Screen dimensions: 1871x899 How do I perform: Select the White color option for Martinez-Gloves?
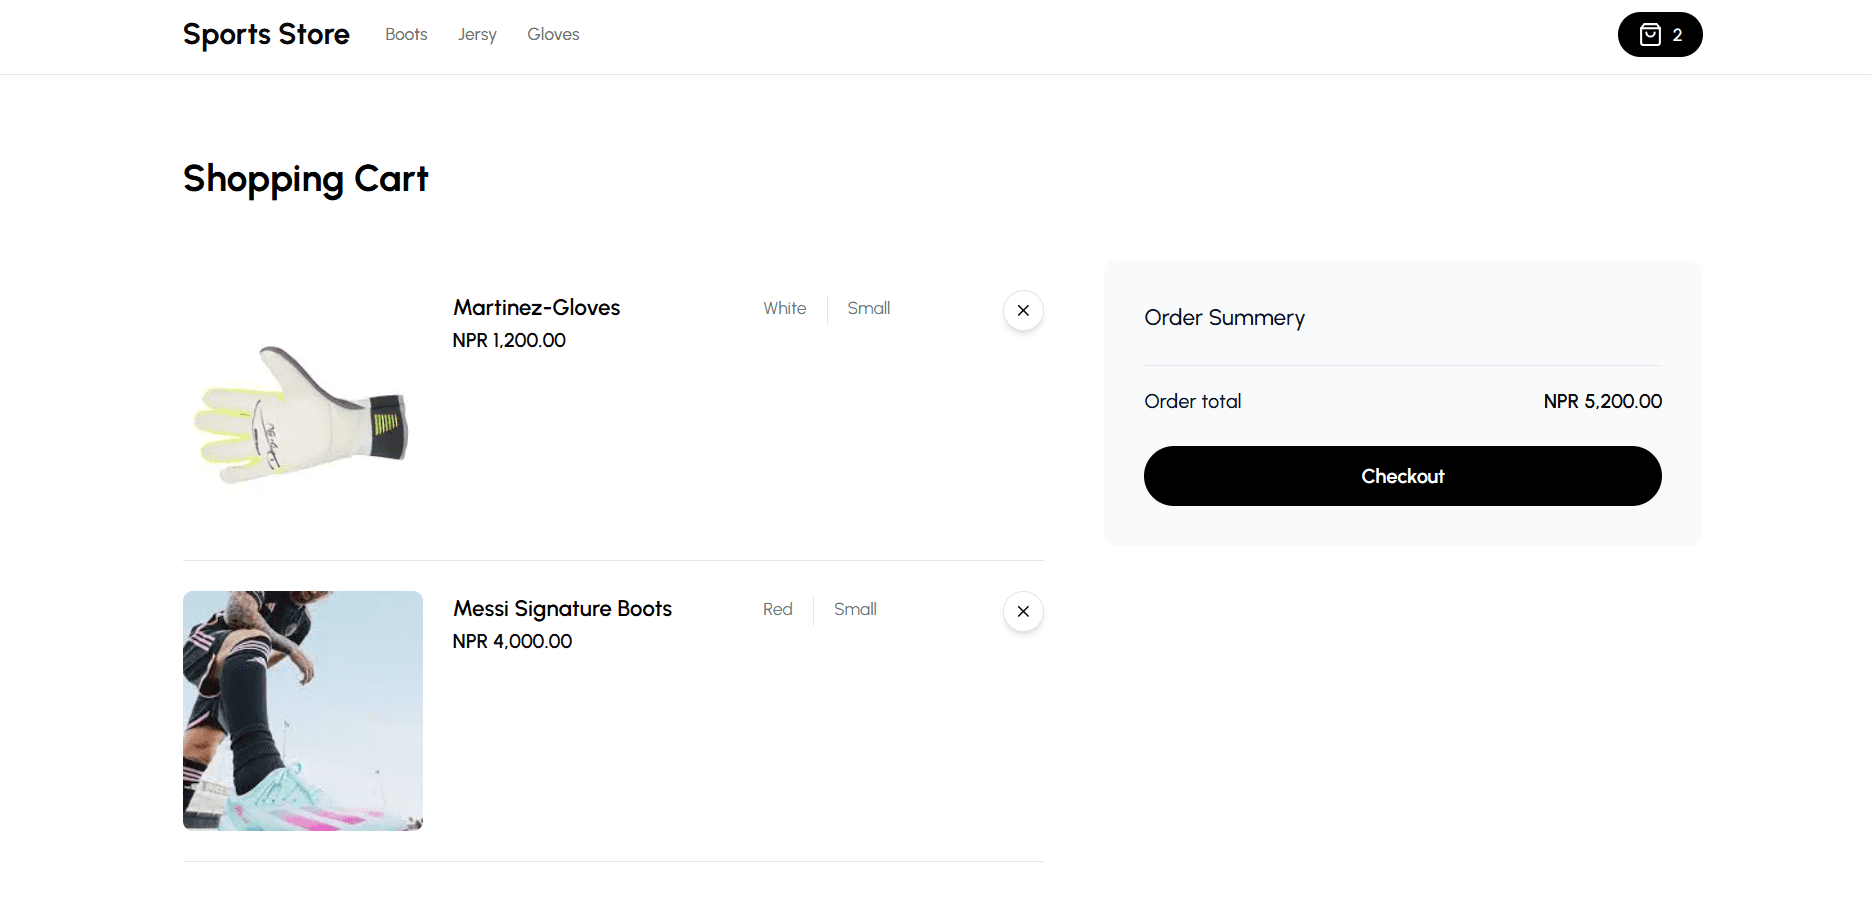(x=784, y=308)
